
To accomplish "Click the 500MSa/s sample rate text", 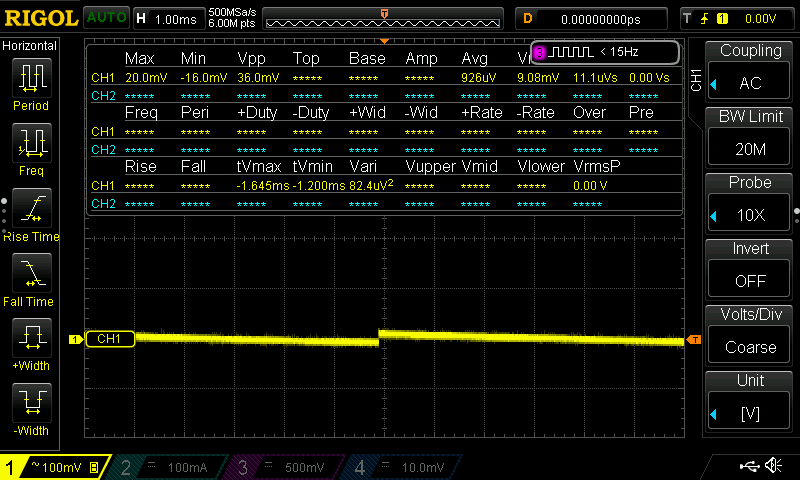I will [232, 12].
